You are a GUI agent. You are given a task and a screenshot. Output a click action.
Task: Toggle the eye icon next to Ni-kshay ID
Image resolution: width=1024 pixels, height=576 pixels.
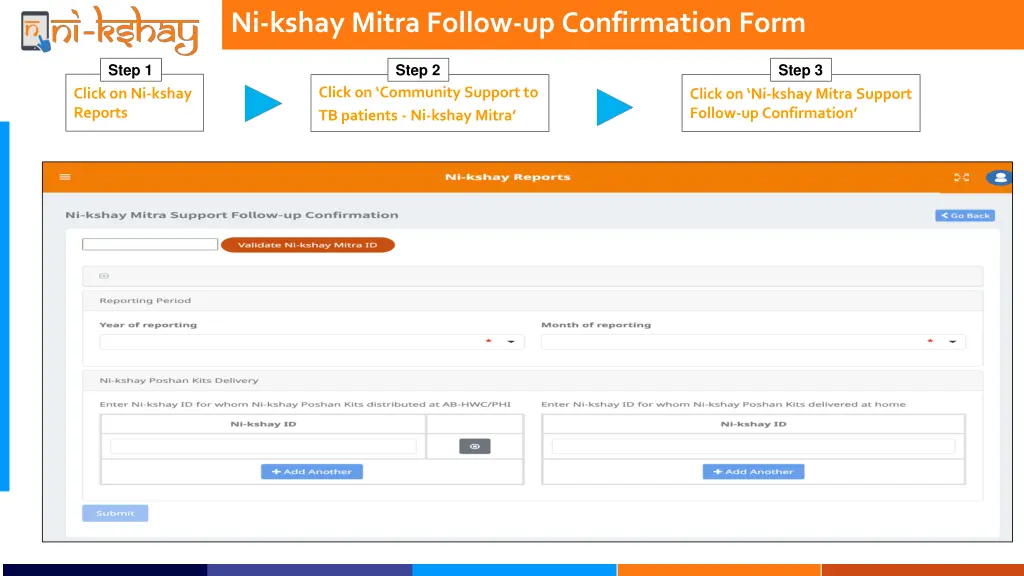(474, 446)
